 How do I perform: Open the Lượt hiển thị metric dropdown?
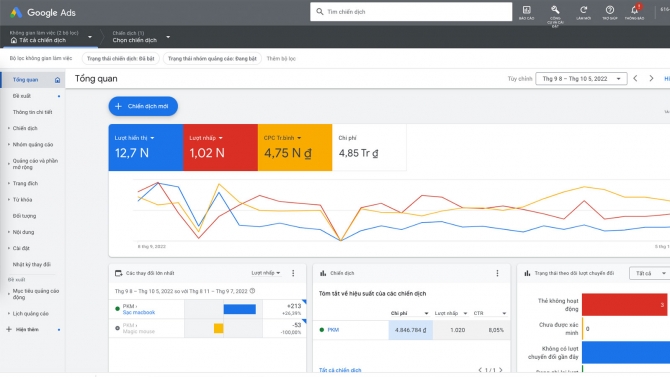(x=152, y=138)
